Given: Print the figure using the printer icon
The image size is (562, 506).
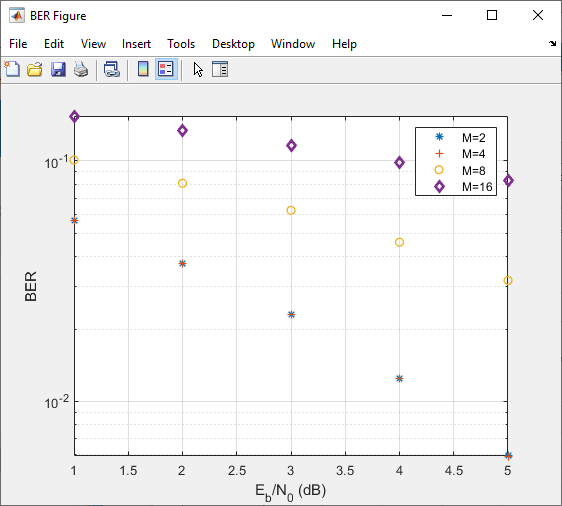Looking at the screenshot, I should (81, 69).
